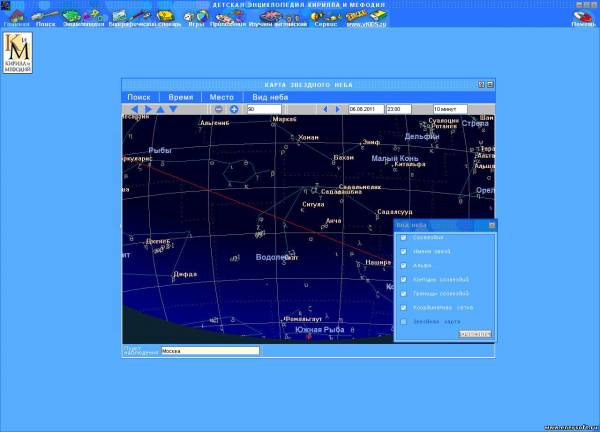Open the Время menu
This screenshot has height=432, width=600.
point(181,97)
